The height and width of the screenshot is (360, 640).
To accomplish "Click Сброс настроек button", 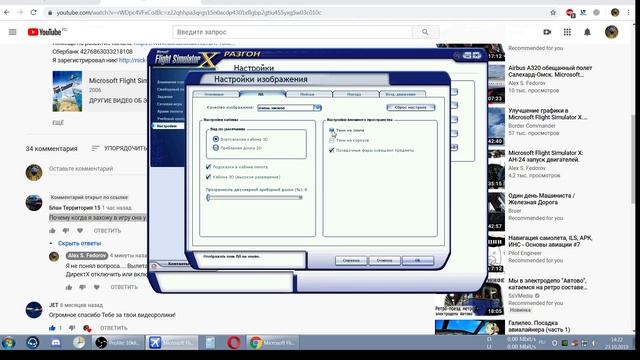I will tap(411, 107).
